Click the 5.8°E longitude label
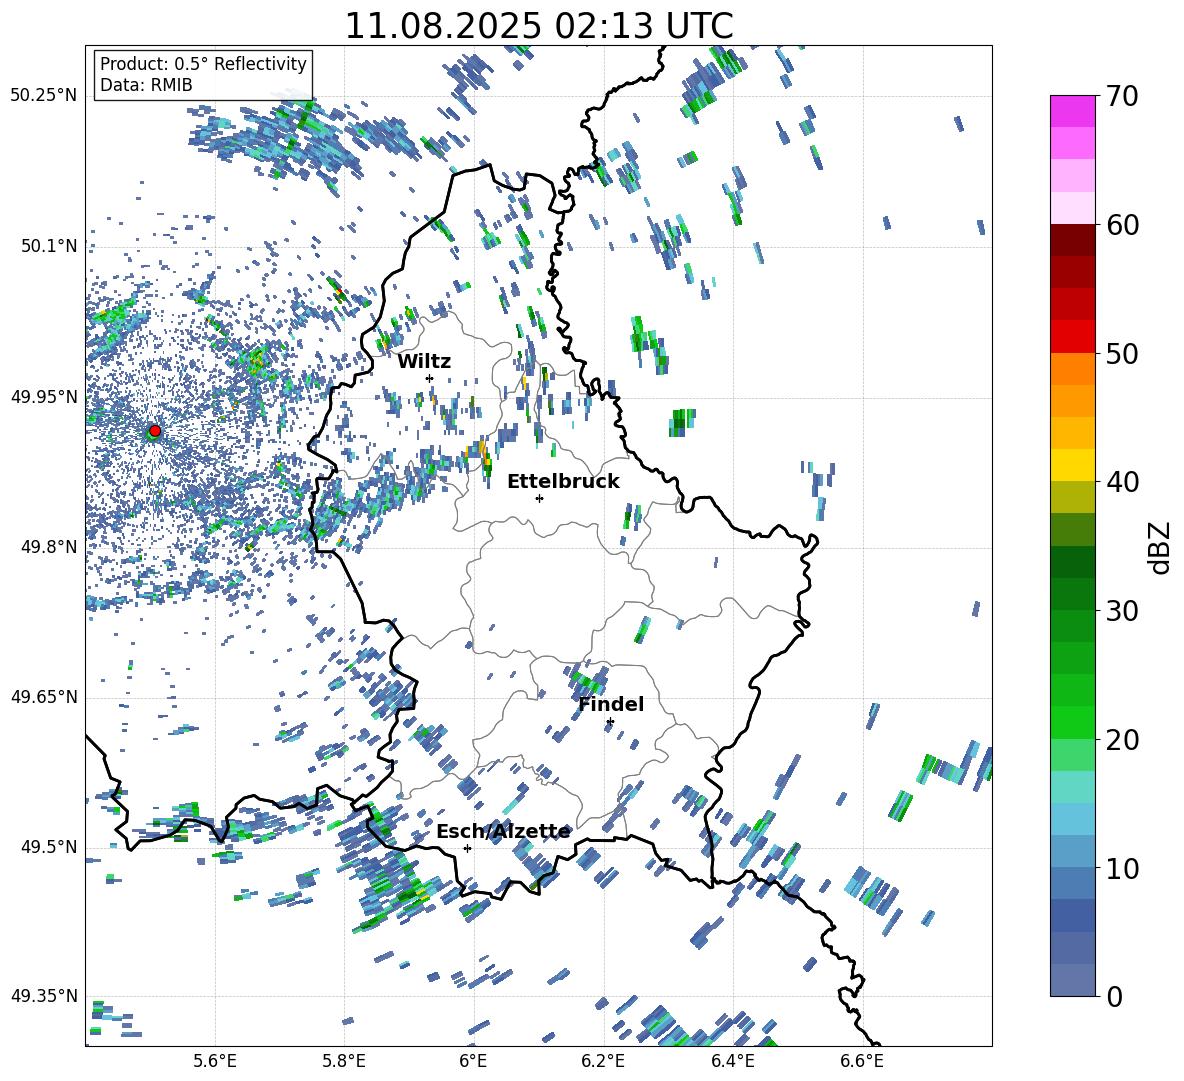Screen dimensions: 1184x1081 click(344, 1061)
